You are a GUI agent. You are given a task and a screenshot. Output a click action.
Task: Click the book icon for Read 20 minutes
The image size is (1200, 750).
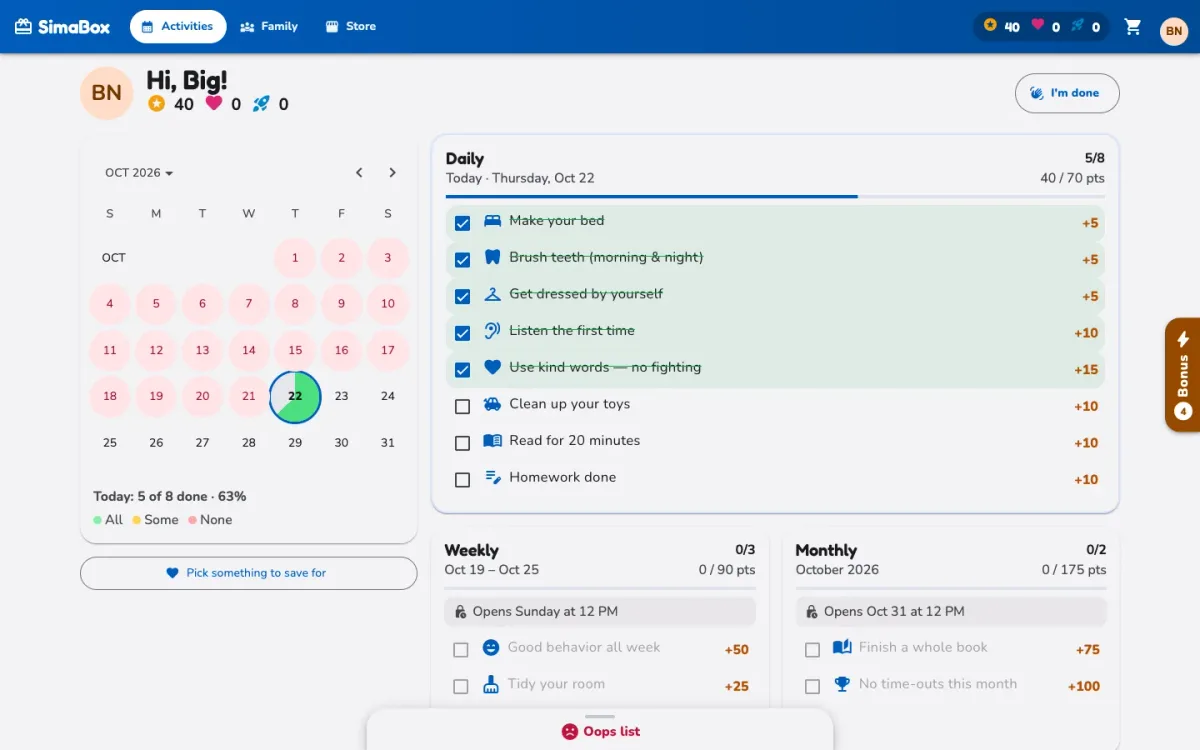tap(492, 441)
